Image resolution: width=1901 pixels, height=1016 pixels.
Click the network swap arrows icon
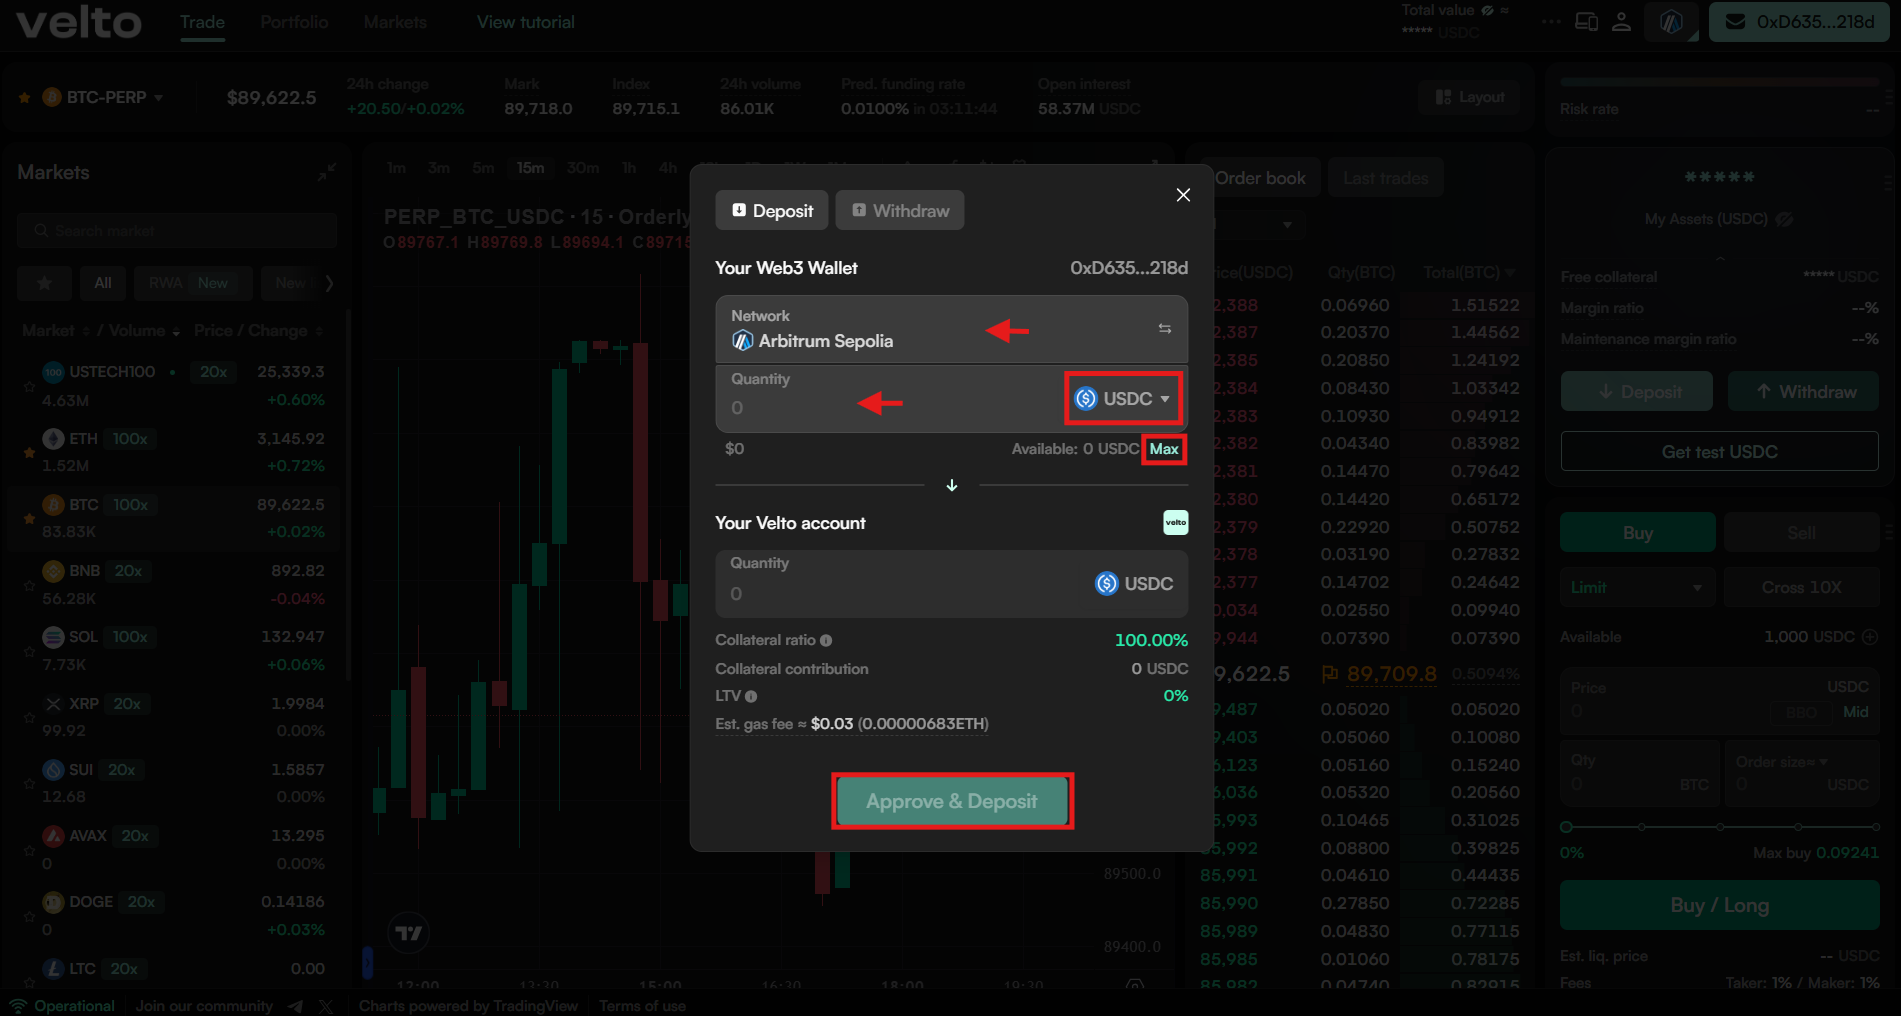pos(1165,329)
